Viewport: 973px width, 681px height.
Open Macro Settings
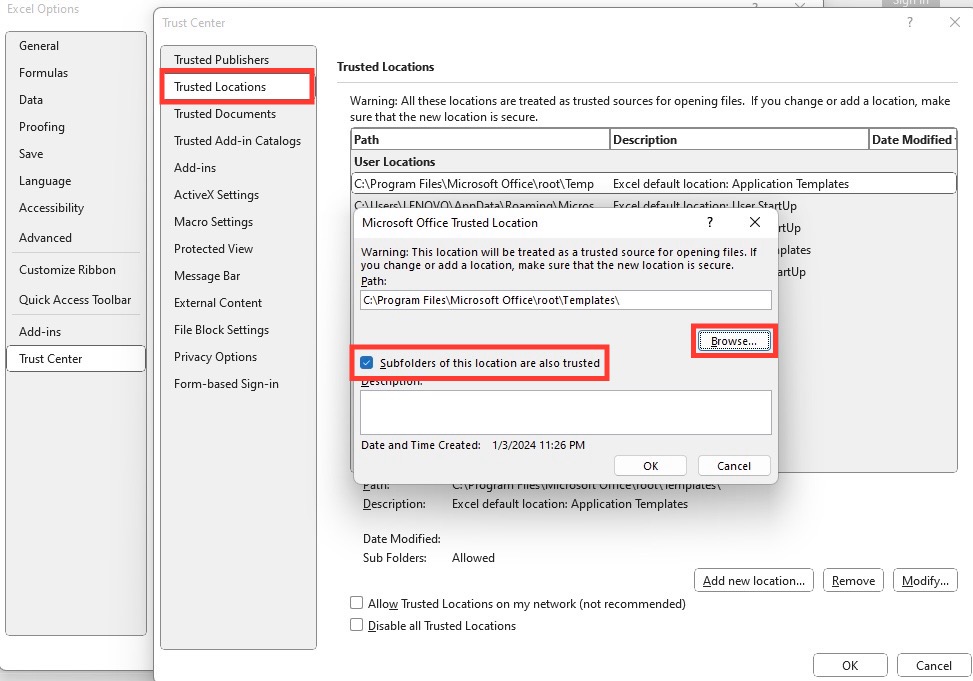213,222
